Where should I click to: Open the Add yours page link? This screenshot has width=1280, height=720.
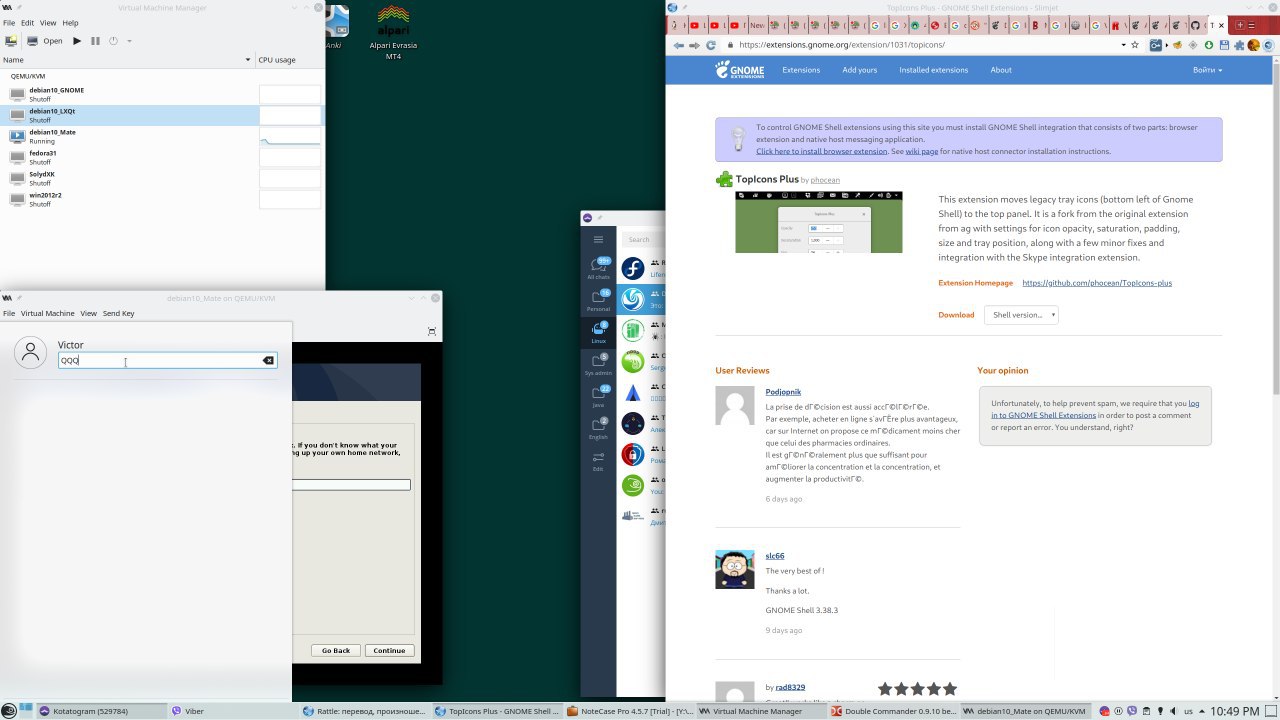click(x=859, y=70)
